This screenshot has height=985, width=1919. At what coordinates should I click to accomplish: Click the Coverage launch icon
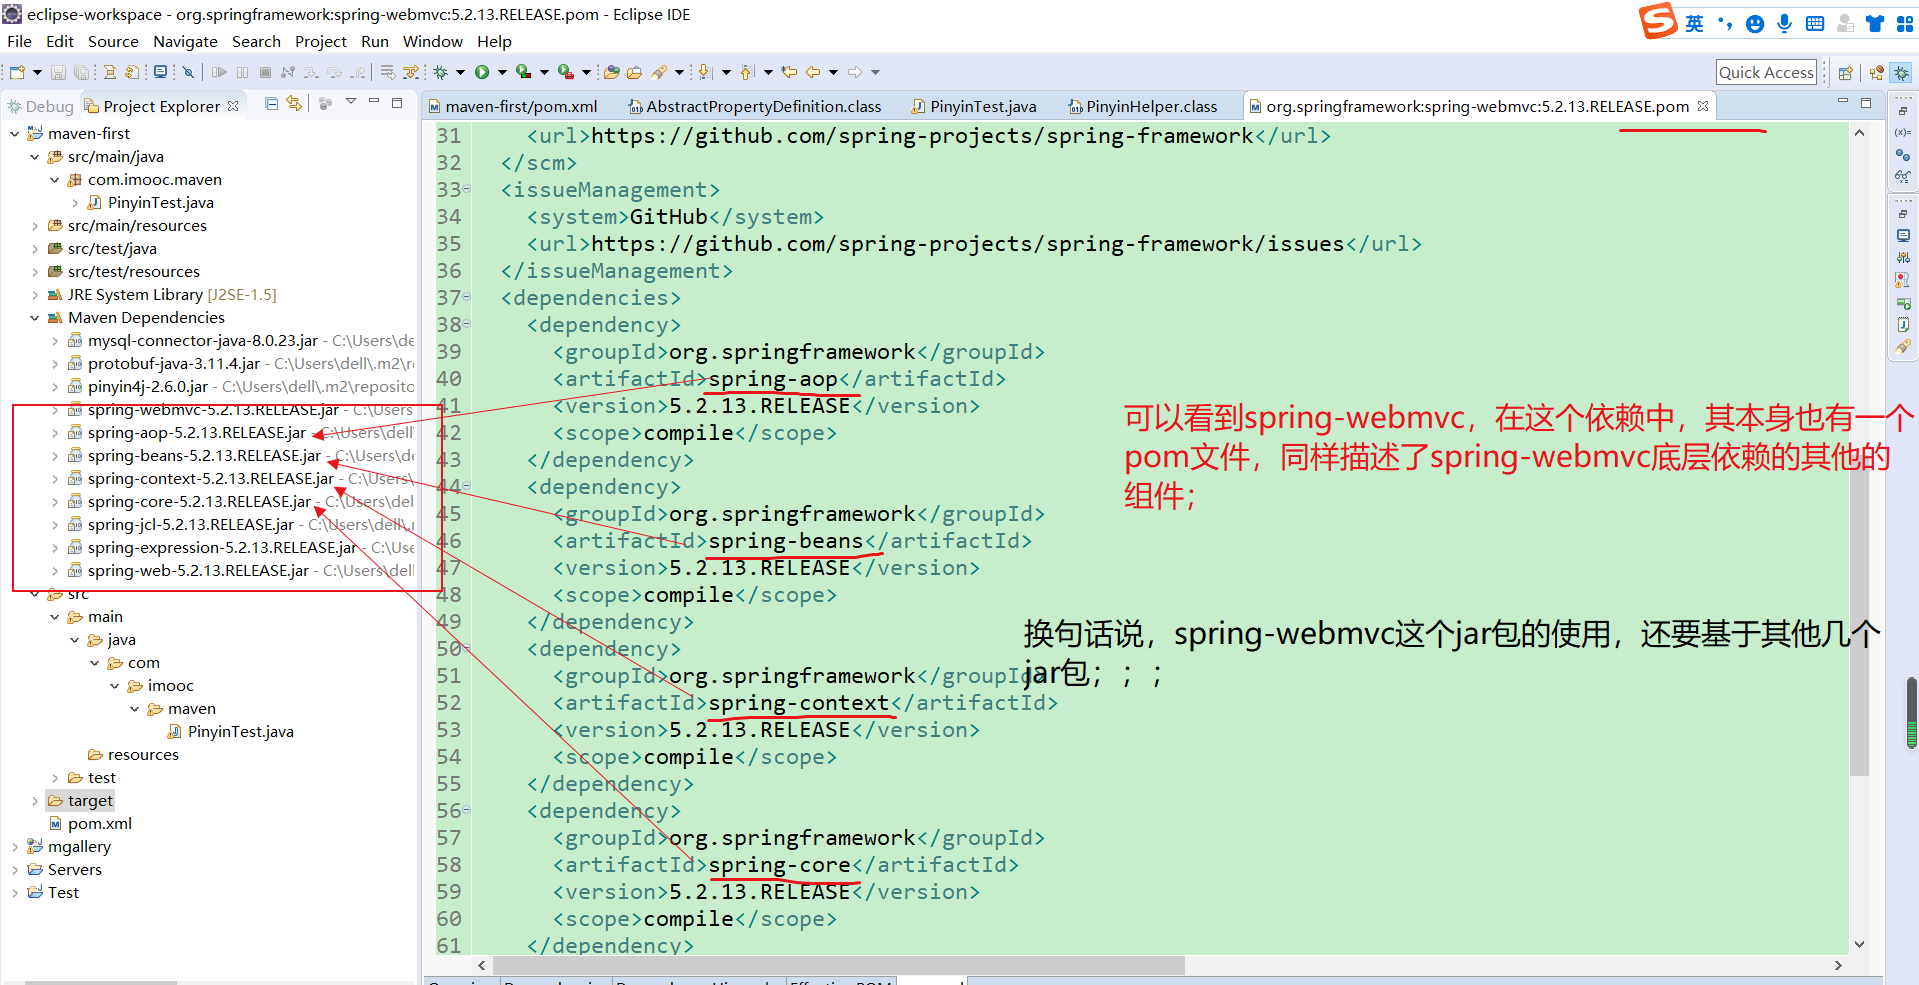(x=523, y=72)
